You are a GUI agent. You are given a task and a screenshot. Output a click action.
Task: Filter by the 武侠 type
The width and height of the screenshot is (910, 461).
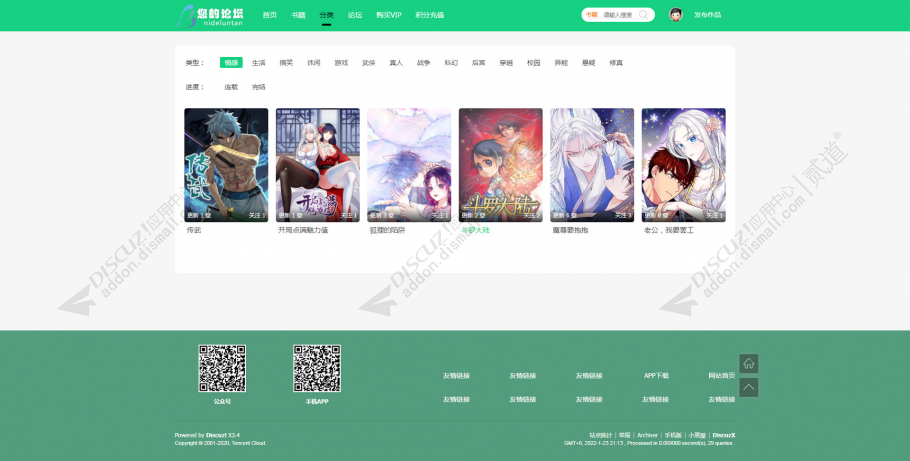[x=369, y=63]
